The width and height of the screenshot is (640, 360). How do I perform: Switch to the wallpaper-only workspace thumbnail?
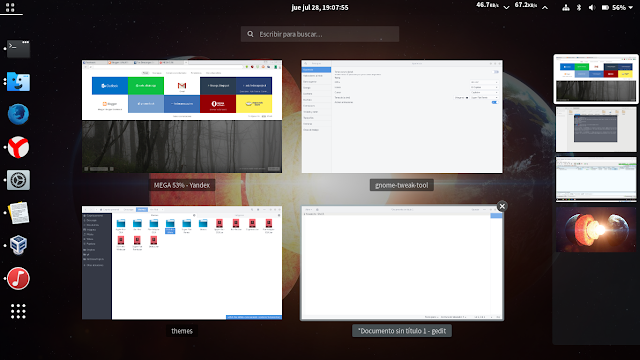[596, 229]
